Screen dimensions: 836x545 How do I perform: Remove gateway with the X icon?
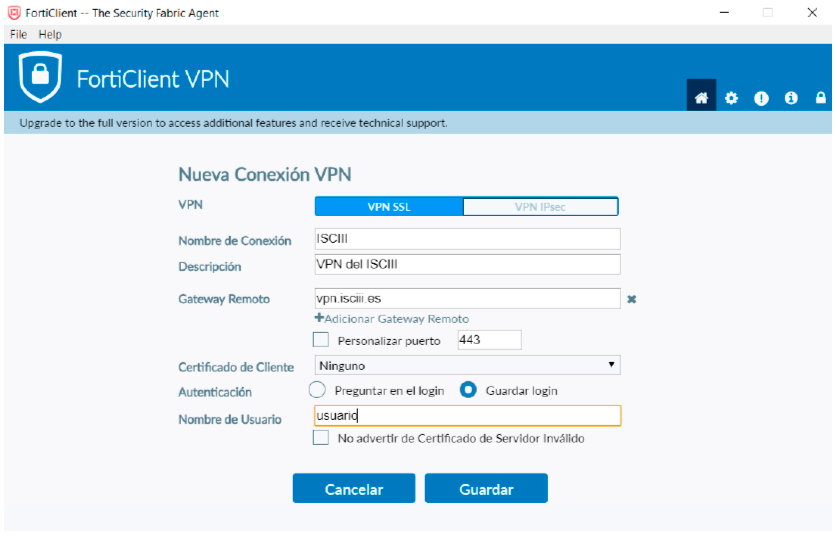pos(631,299)
